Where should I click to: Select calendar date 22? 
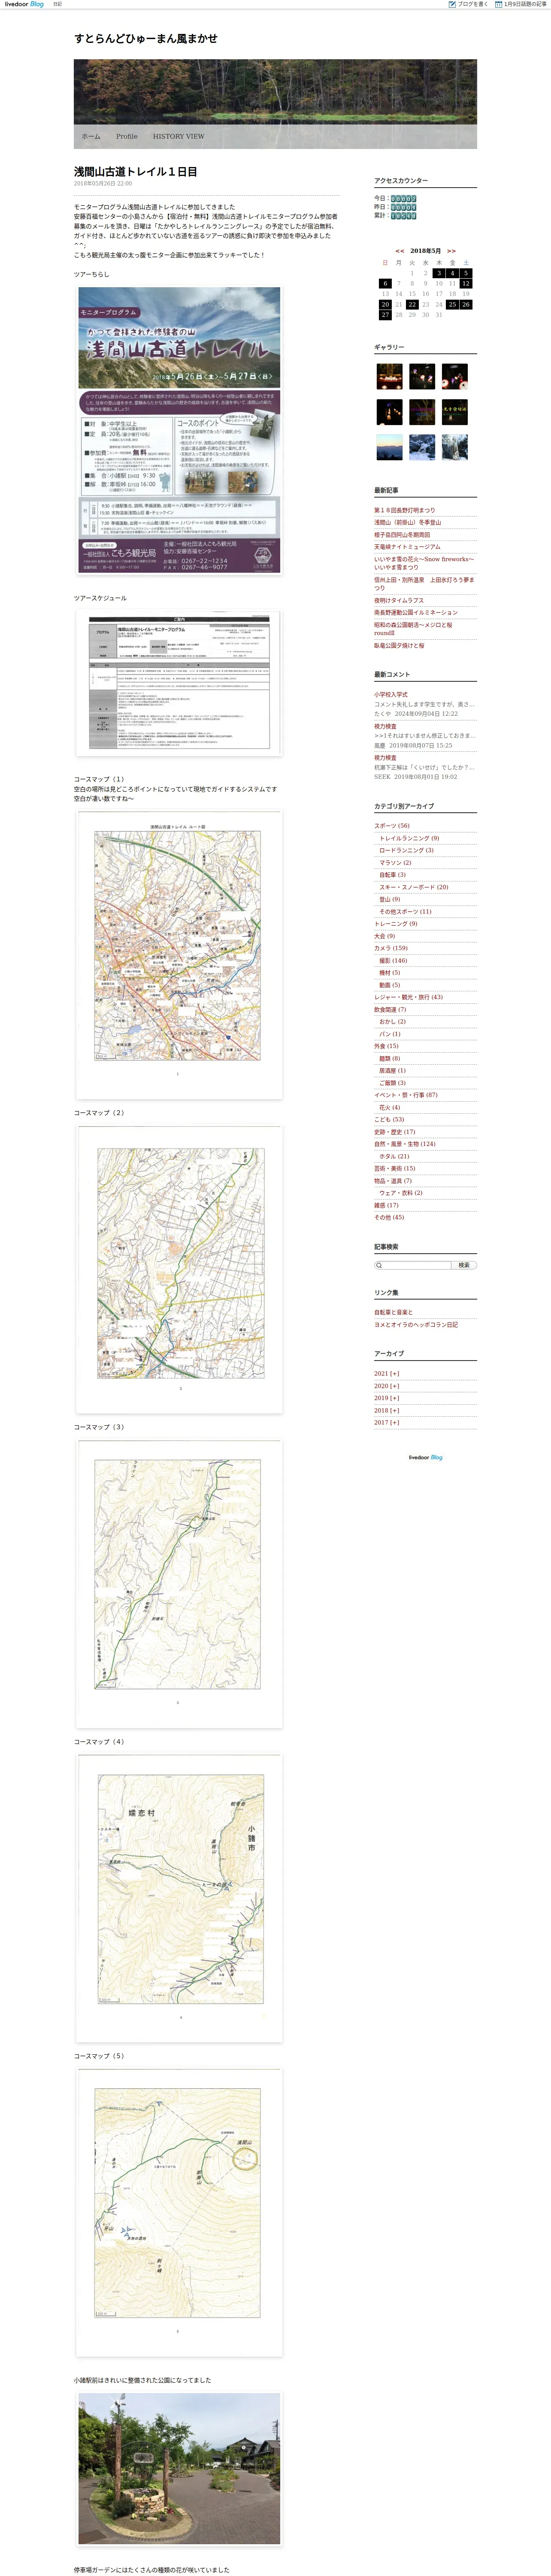point(412,304)
